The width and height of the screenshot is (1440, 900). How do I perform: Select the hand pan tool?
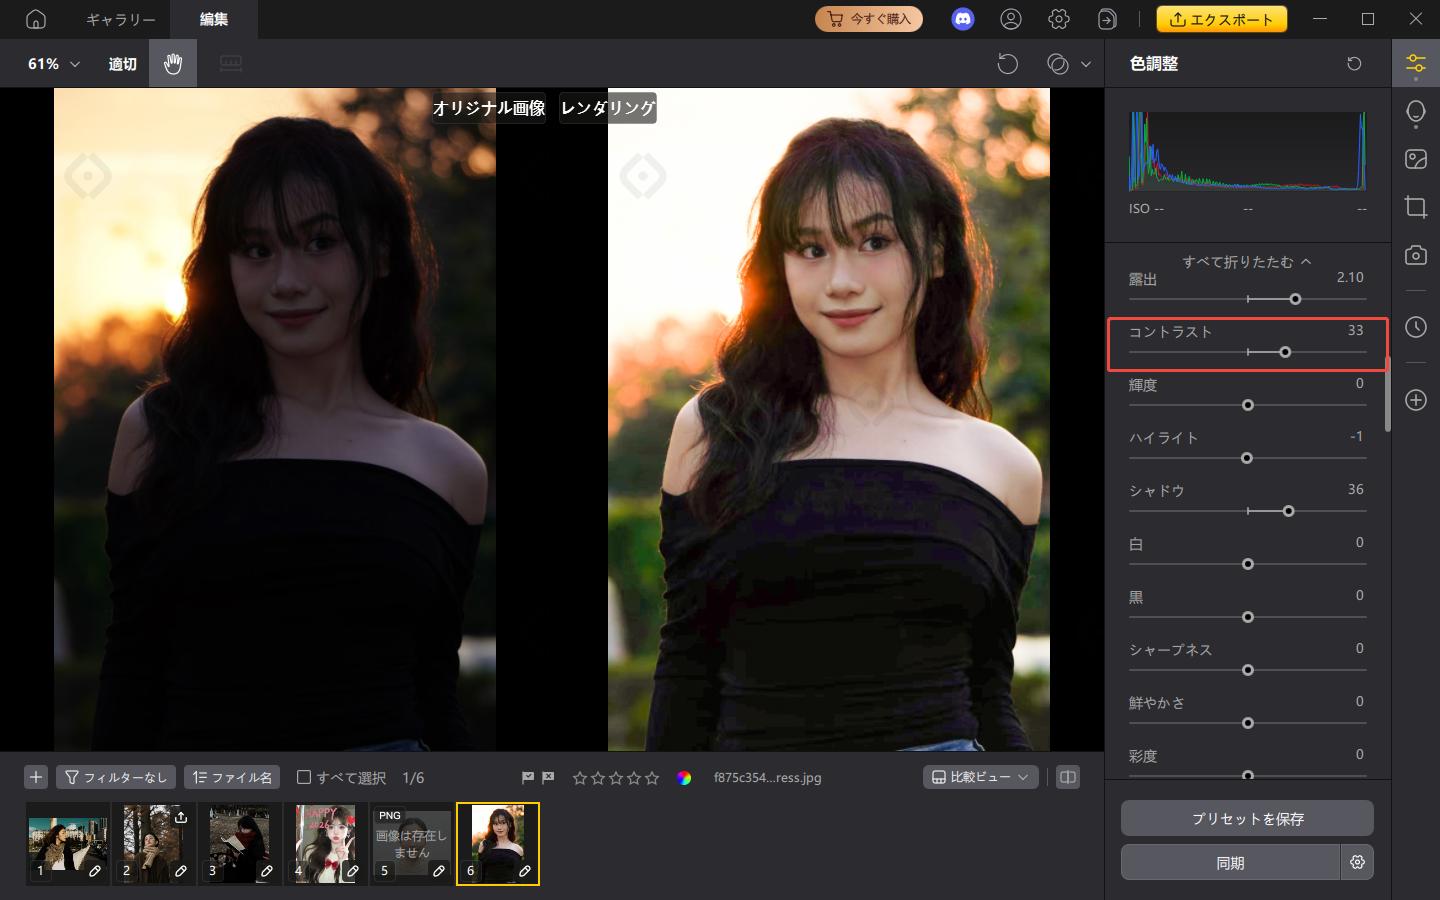[173, 64]
